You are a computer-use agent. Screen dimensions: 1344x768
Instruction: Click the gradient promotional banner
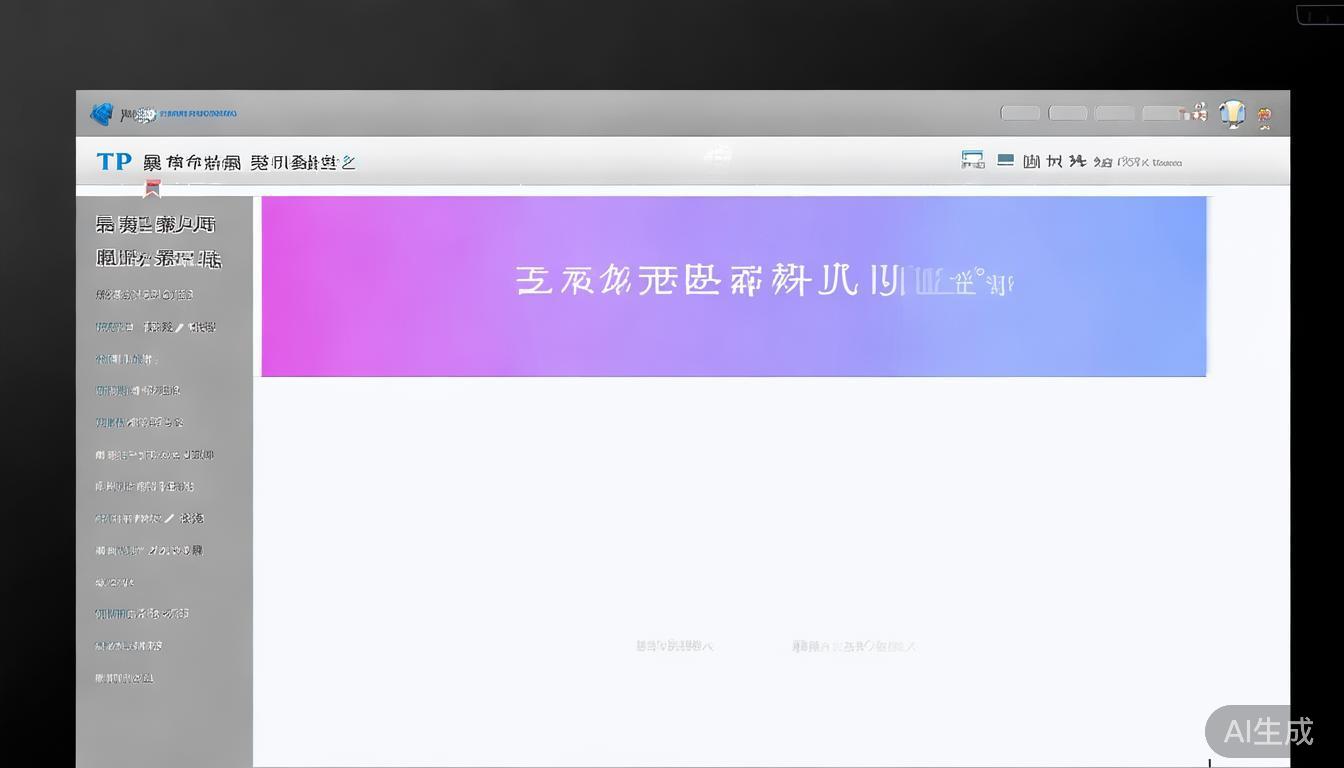(x=733, y=286)
